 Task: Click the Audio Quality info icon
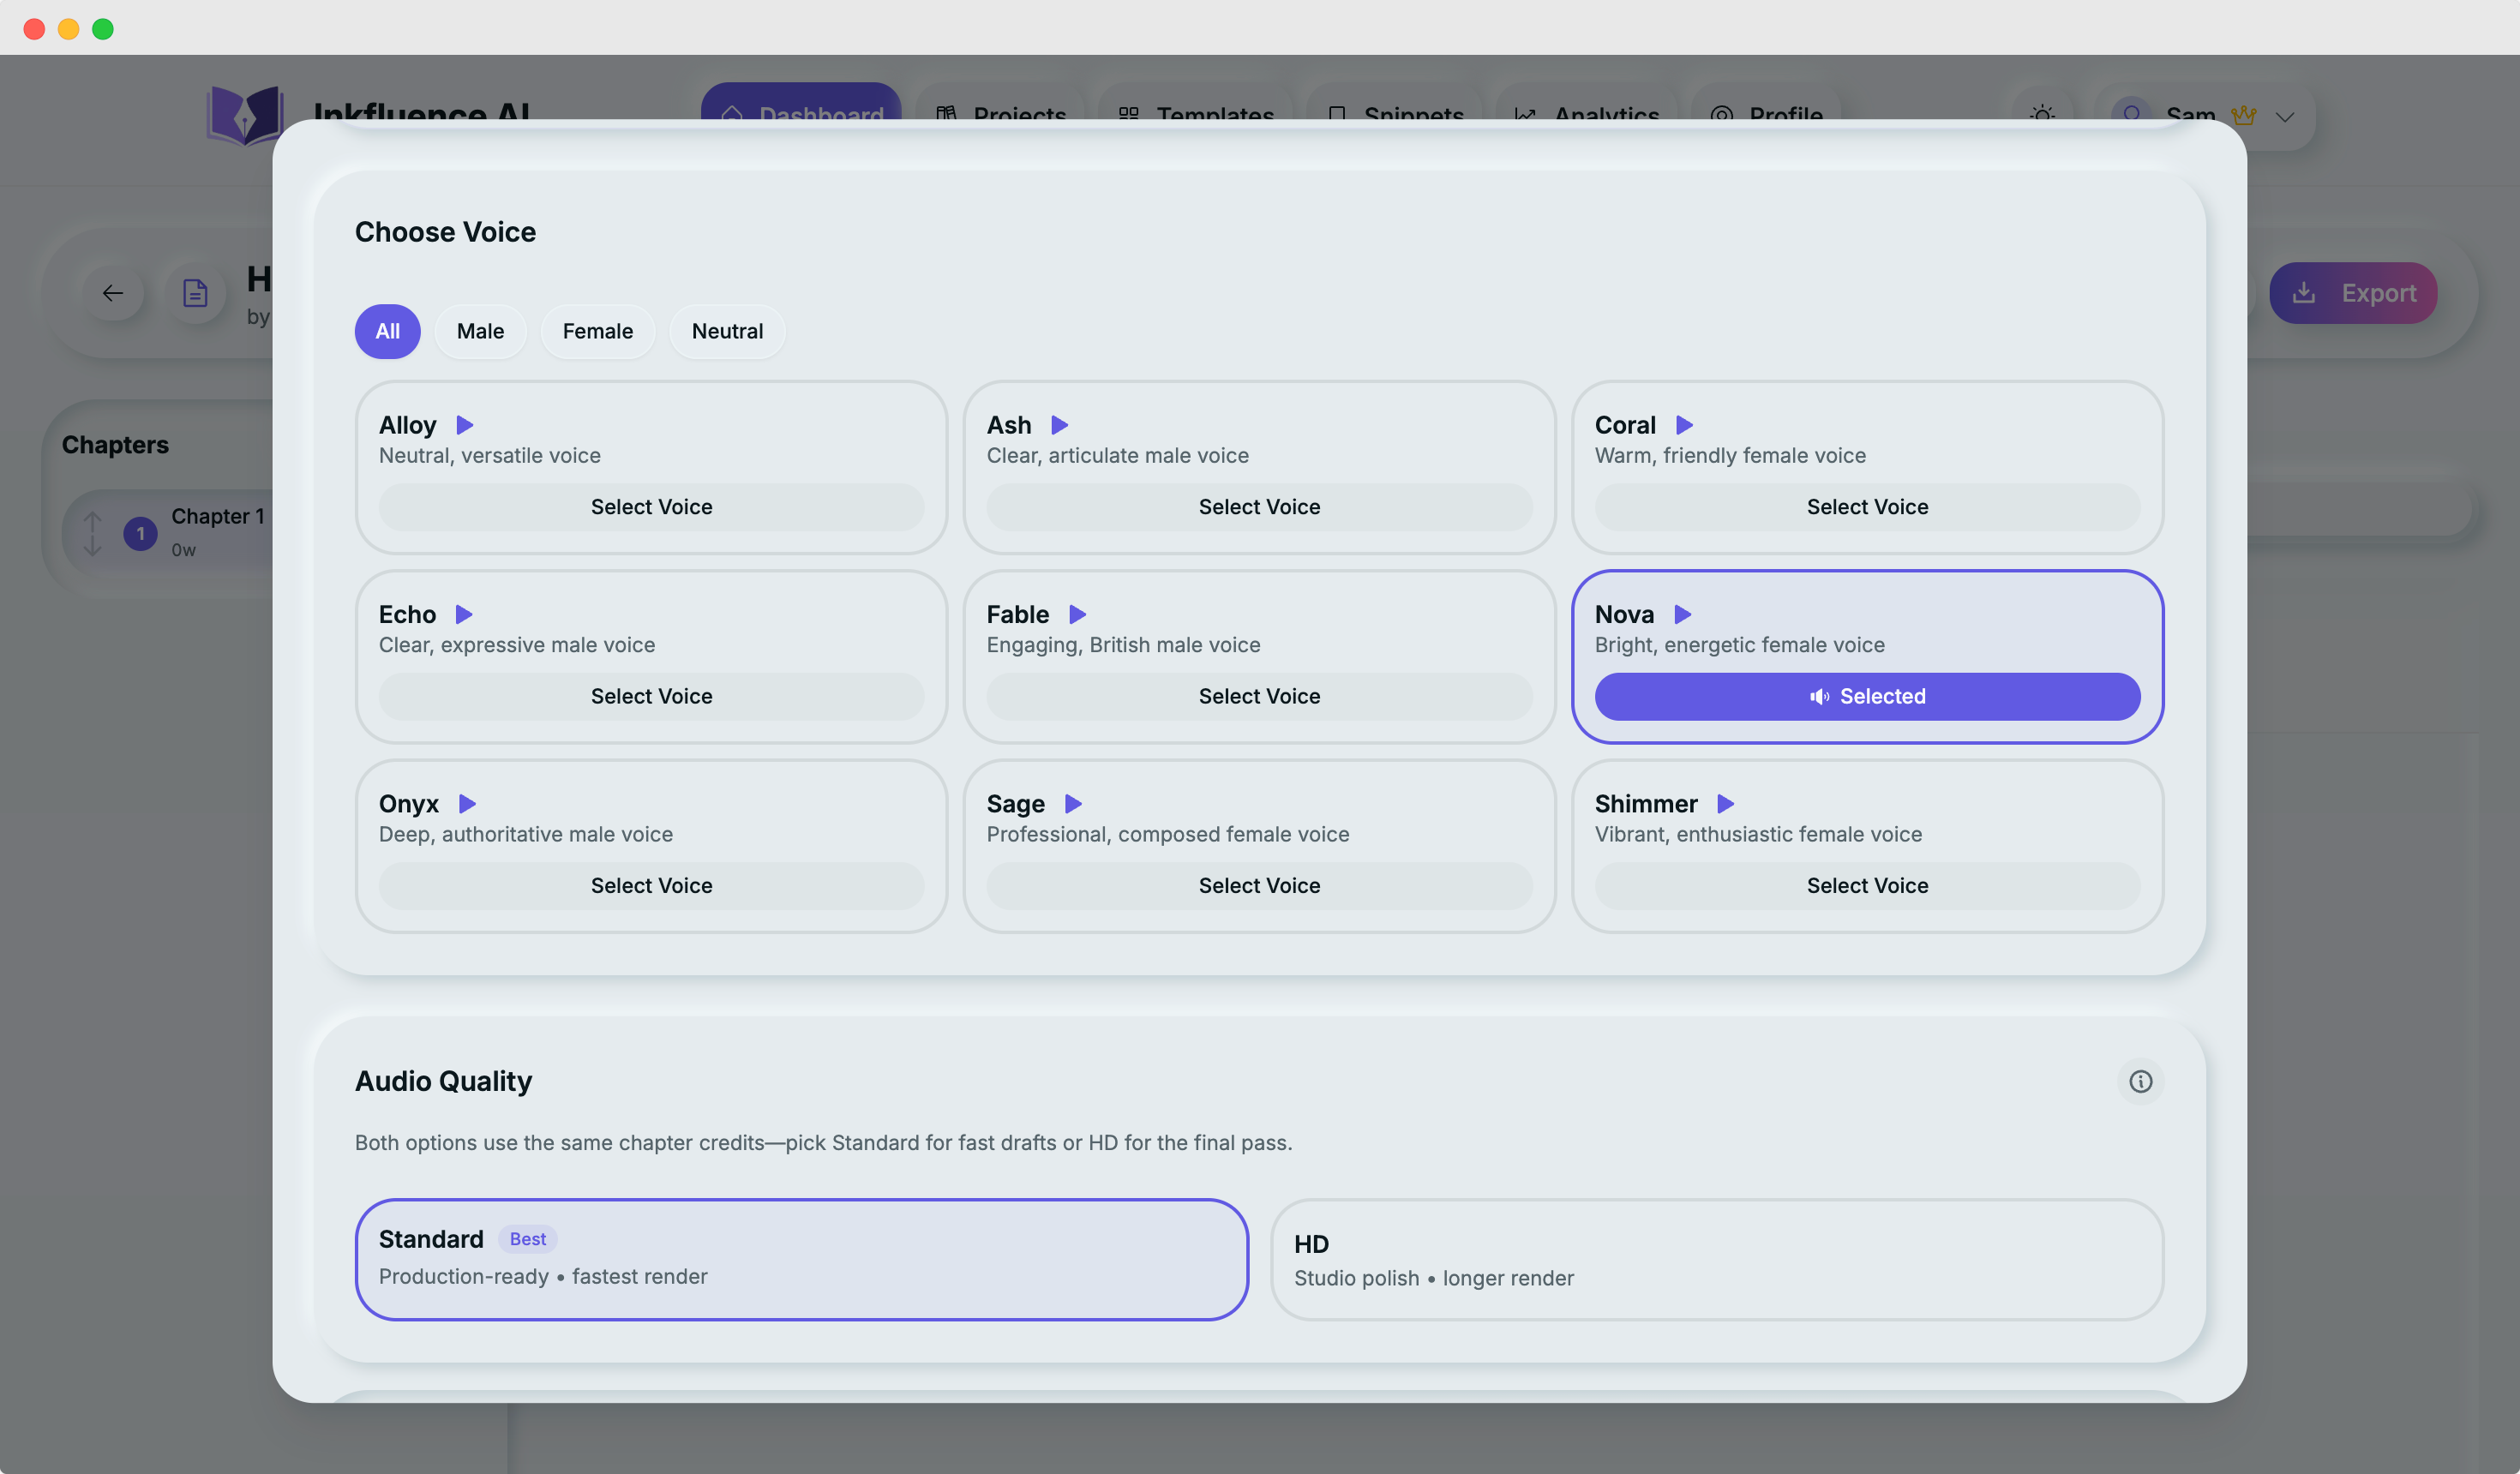(x=2140, y=1081)
